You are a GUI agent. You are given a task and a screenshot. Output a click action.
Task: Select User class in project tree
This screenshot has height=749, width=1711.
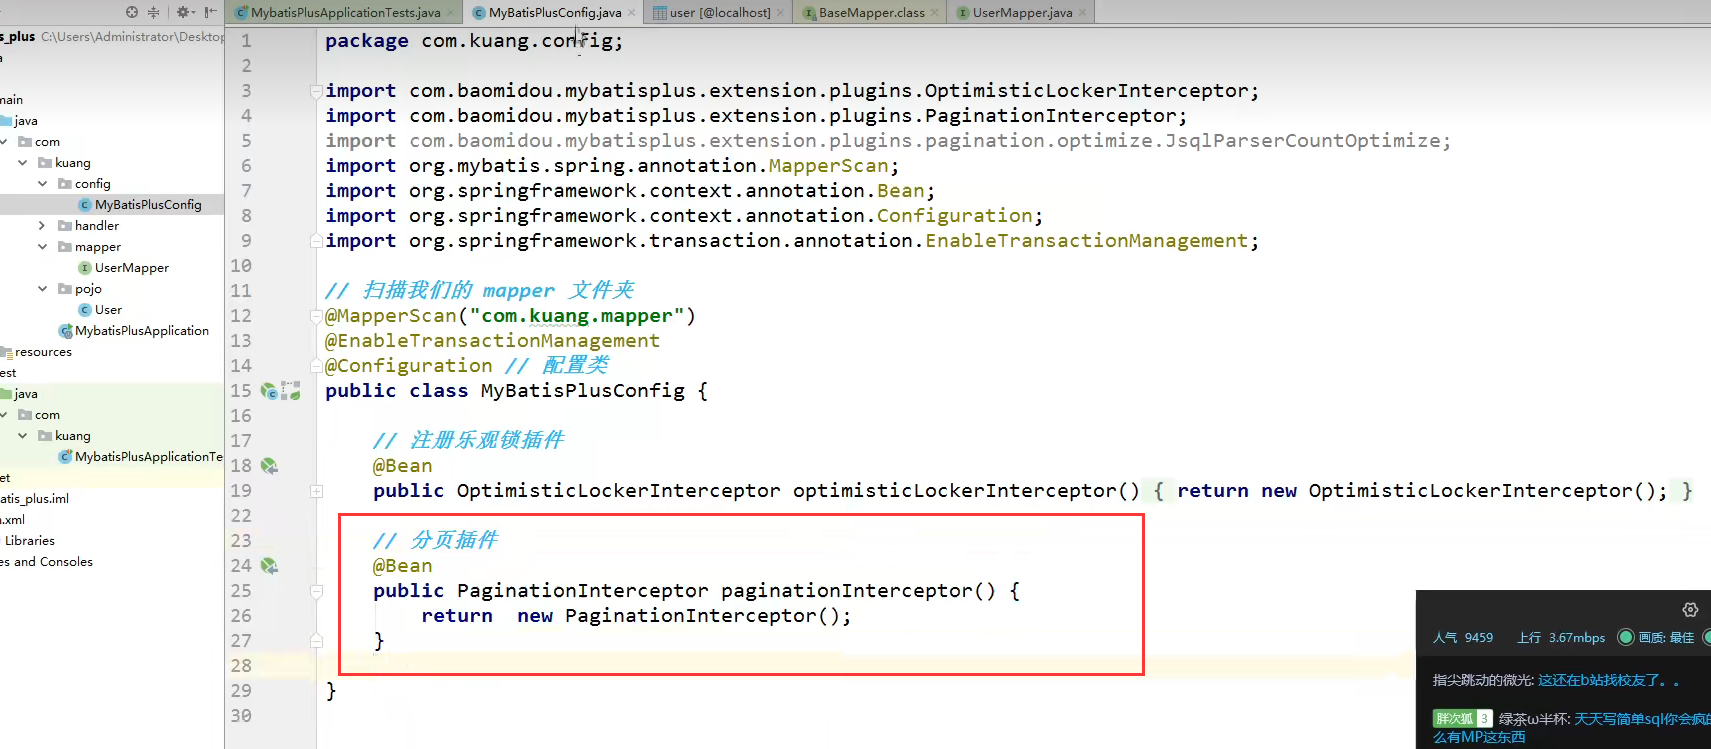108,310
